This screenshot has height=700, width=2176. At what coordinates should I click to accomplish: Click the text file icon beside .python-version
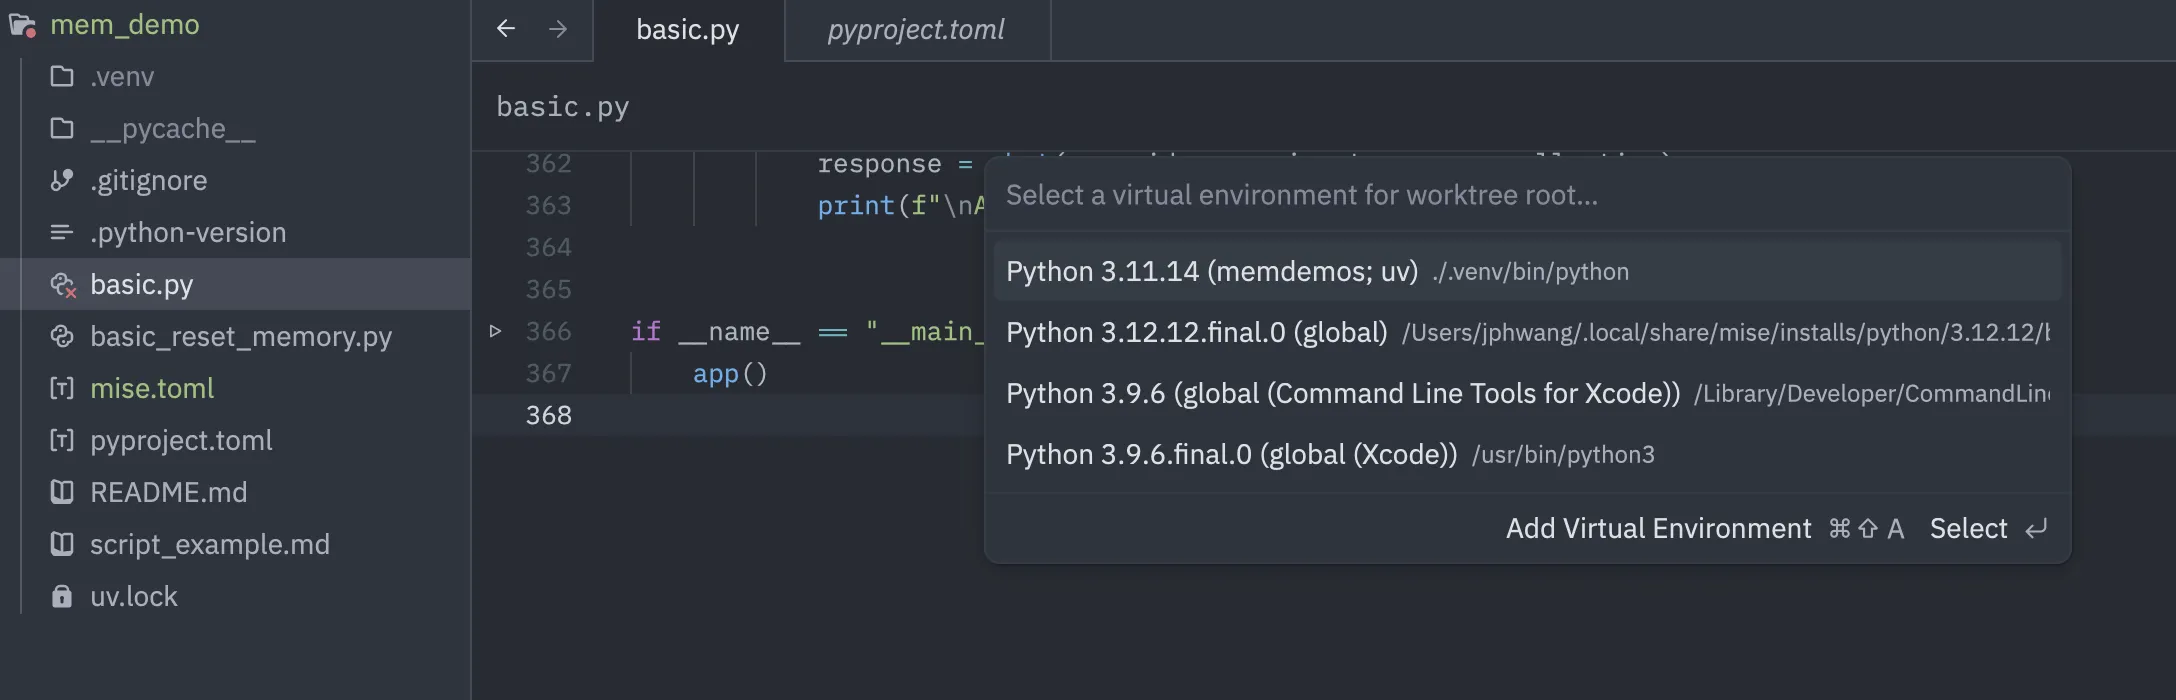pos(62,232)
